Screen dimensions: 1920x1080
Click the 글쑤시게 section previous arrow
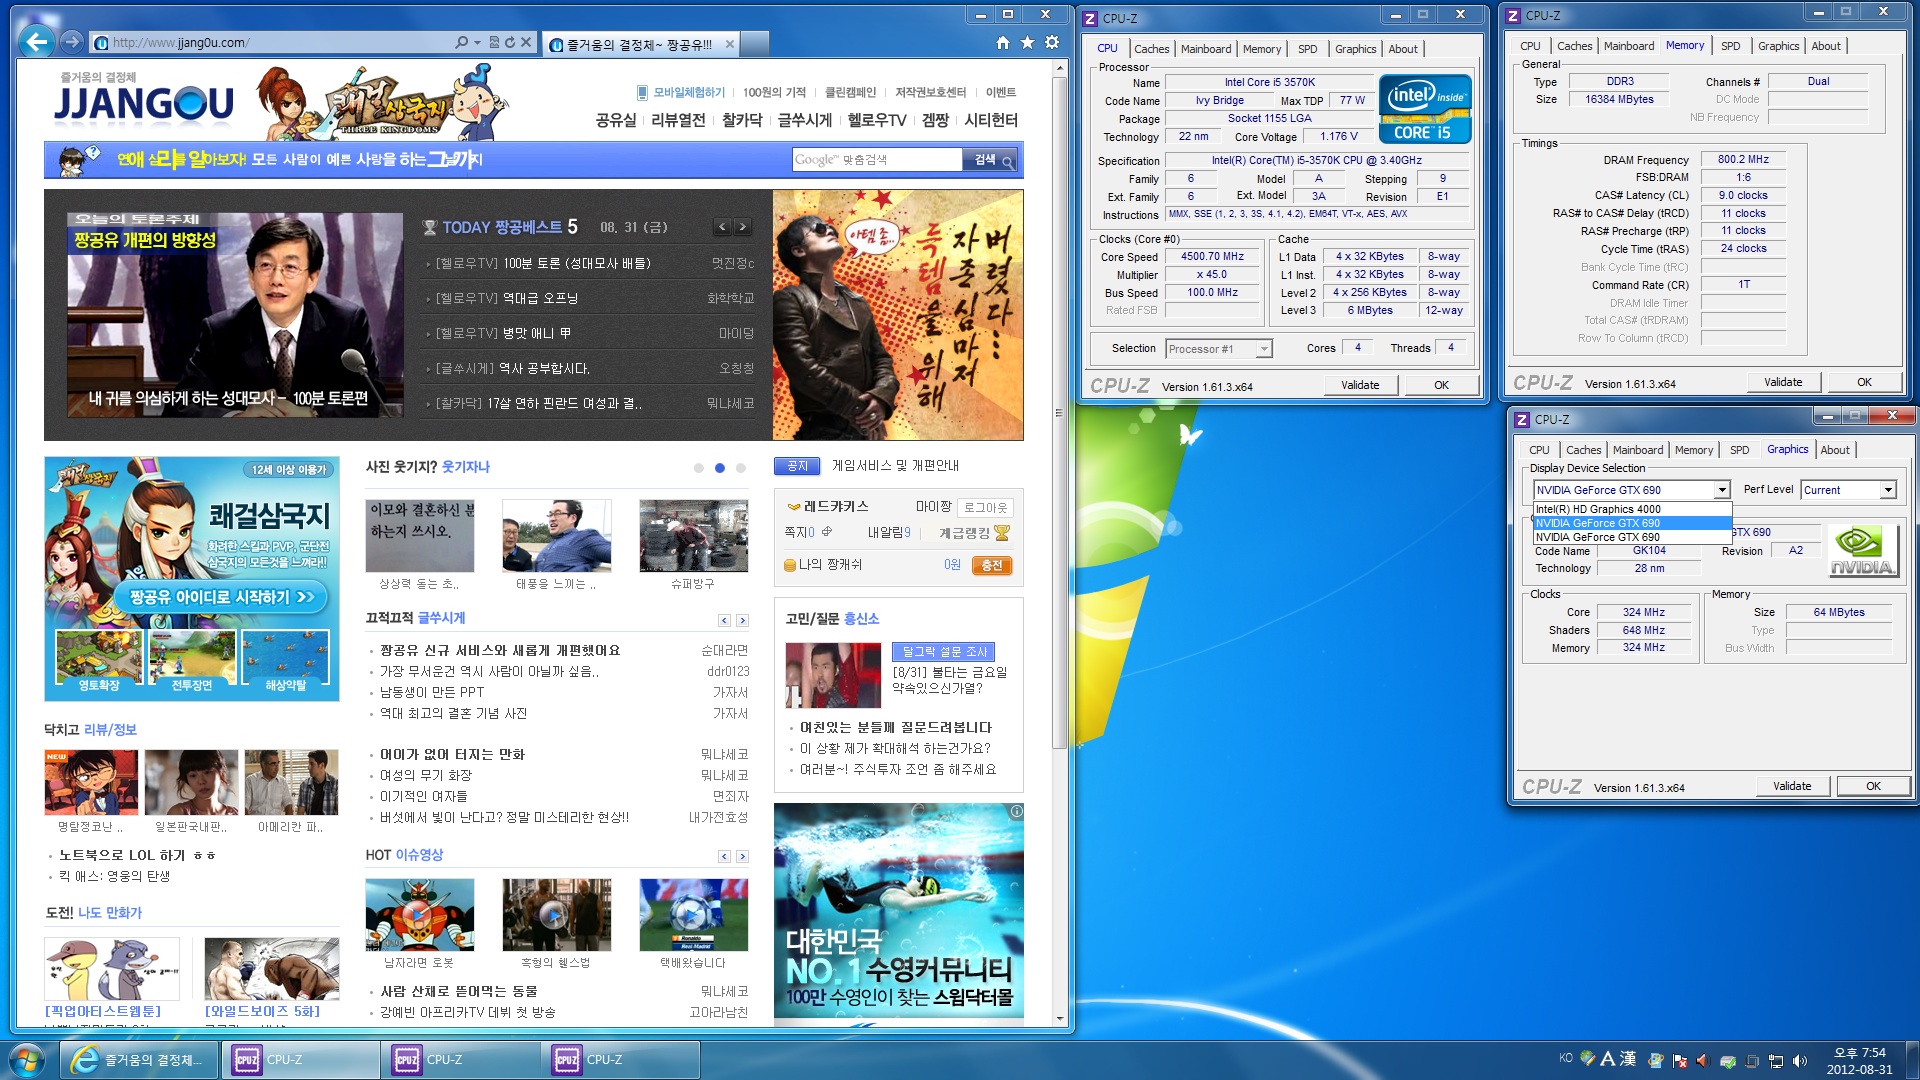724,621
